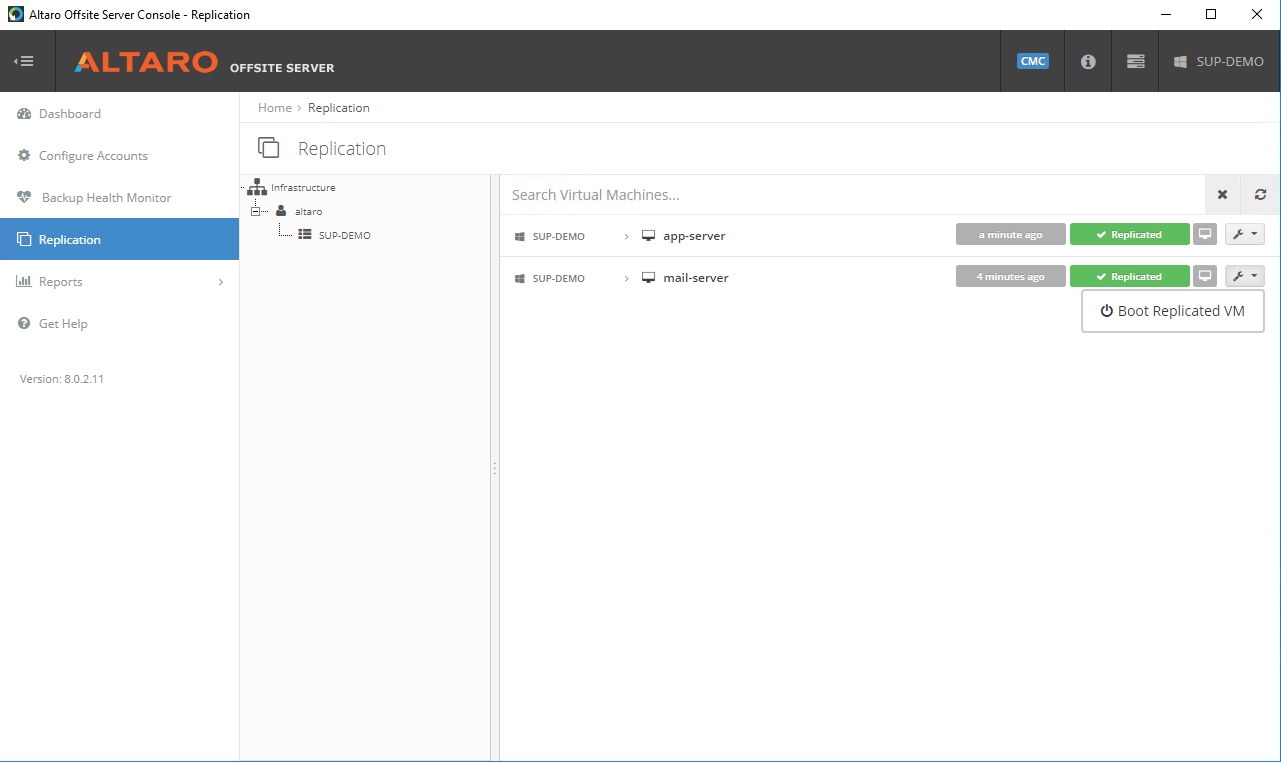Click '4 minutes ago' badge
The width and height of the screenshot is (1281, 762).
point(1011,276)
